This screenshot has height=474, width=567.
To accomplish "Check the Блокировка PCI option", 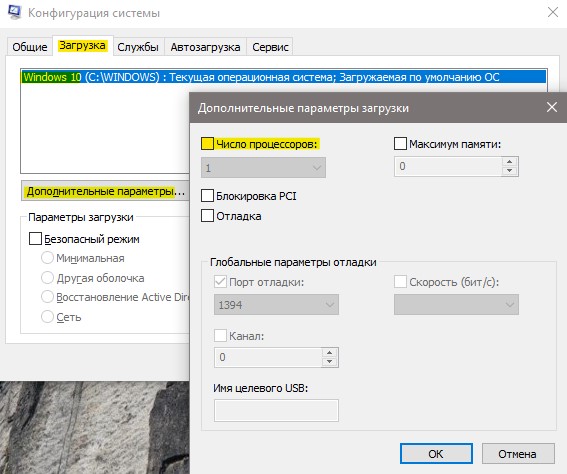I will point(207,196).
